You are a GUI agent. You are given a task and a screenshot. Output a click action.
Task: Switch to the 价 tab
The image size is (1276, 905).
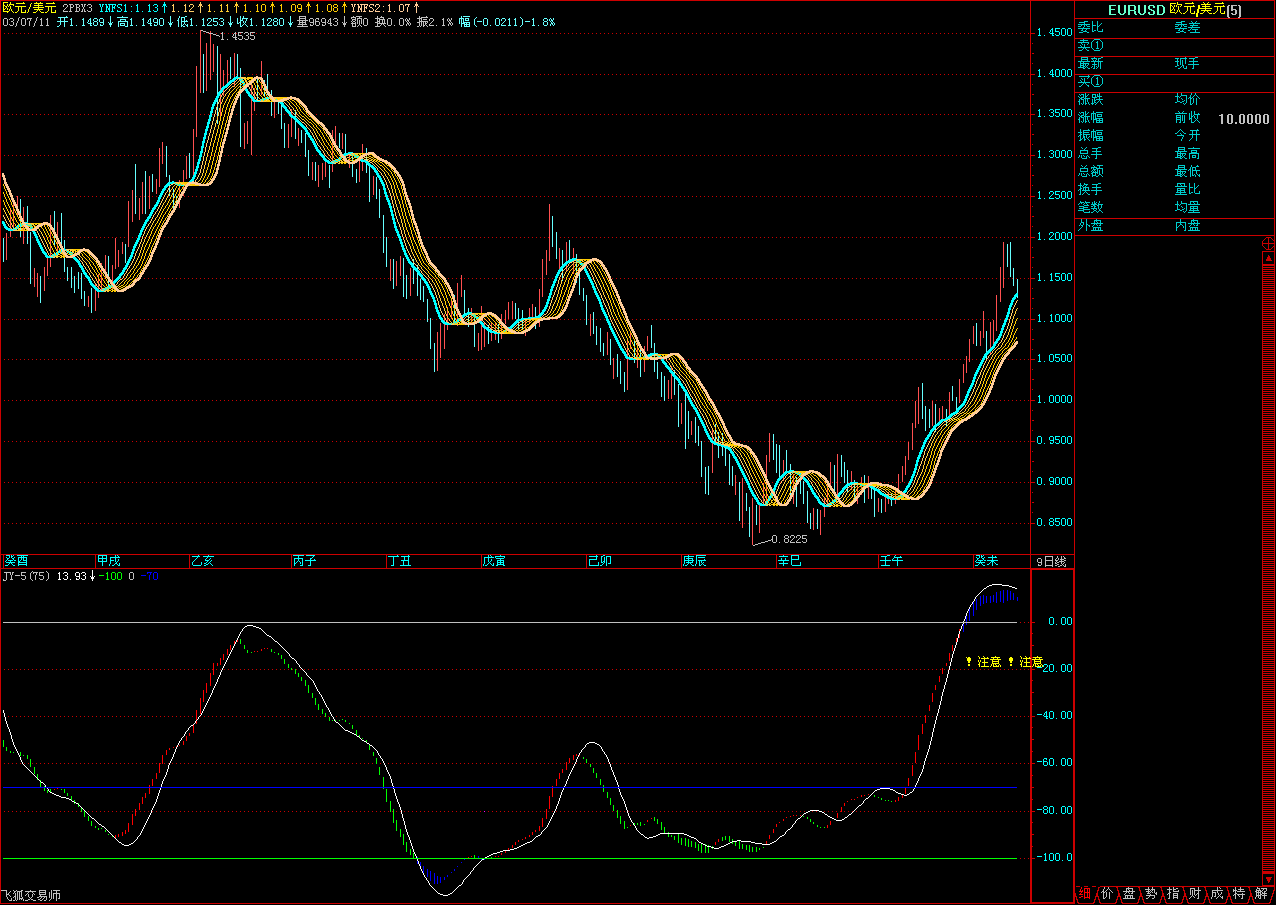click(x=1107, y=893)
